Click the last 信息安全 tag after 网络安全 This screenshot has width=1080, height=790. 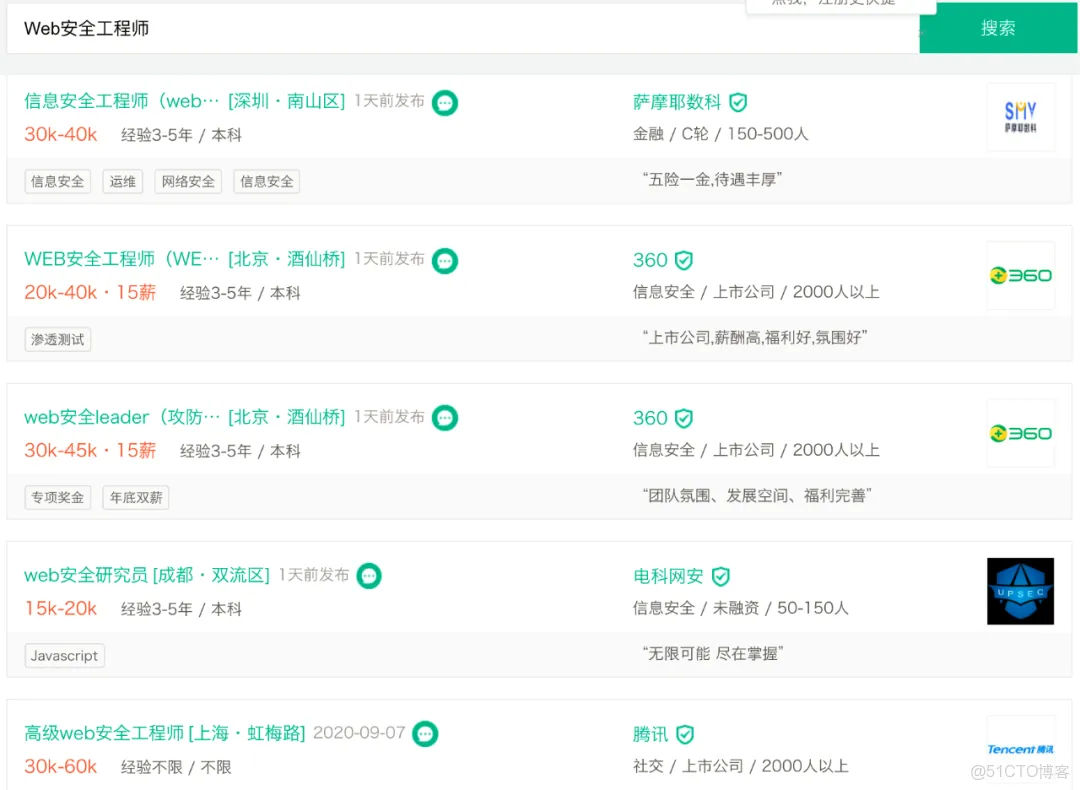click(x=267, y=181)
